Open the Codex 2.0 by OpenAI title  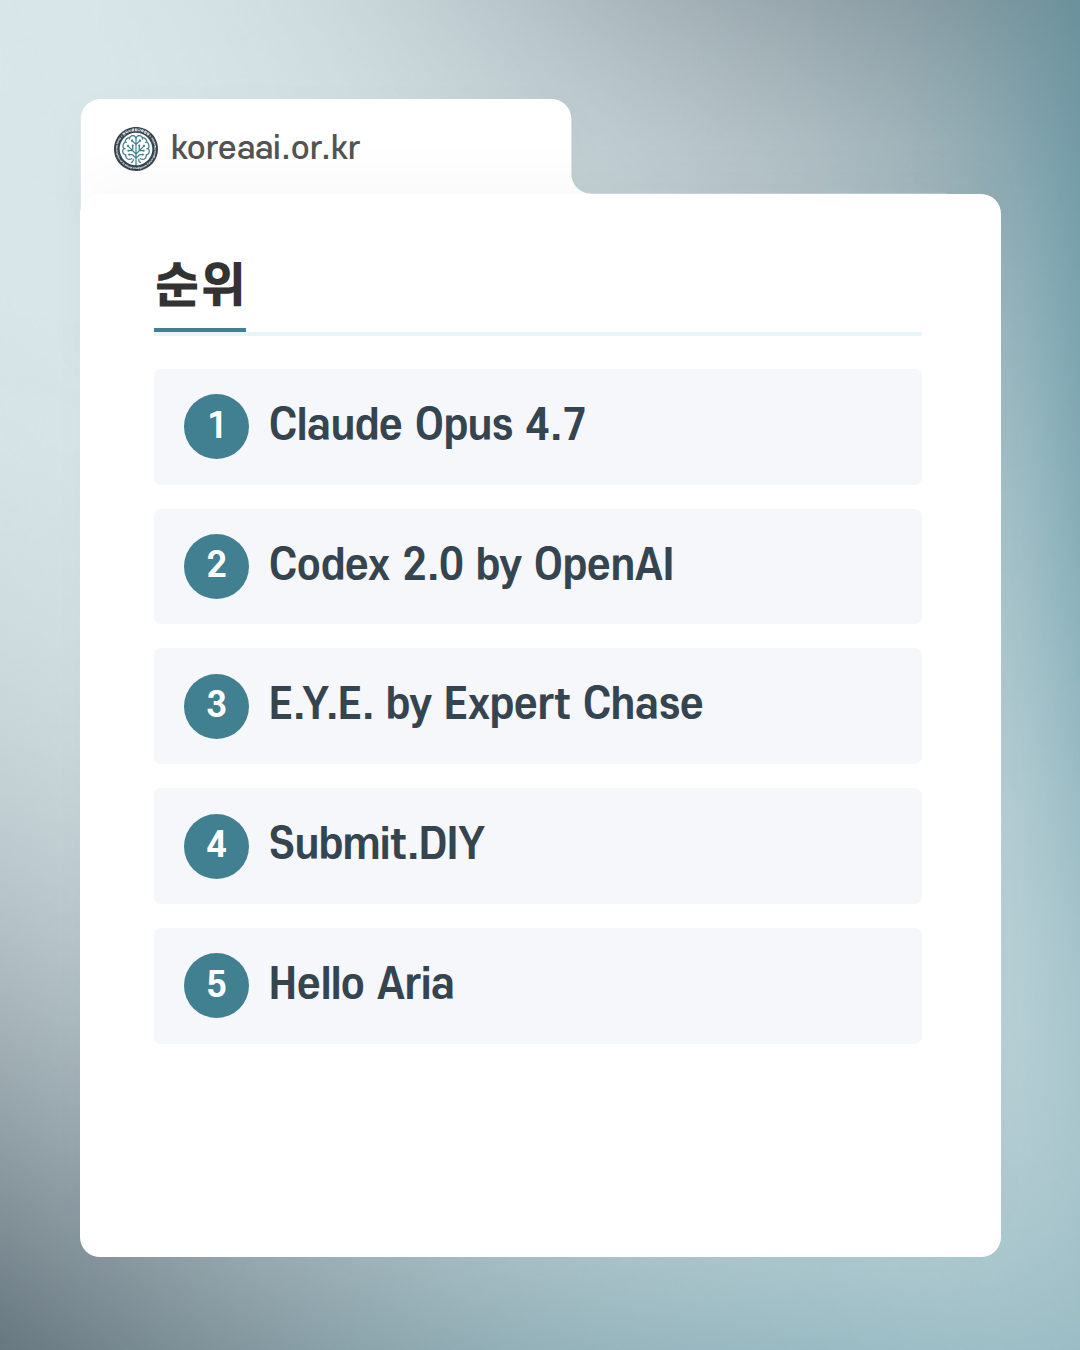tap(471, 565)
